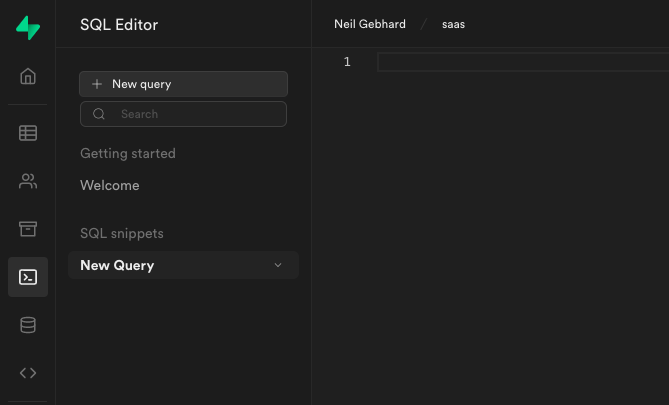Image resolution: width=669 pixels, height=405 pixels.
Task: Click the SQL snippets section label
Action: tap(122, 233)
